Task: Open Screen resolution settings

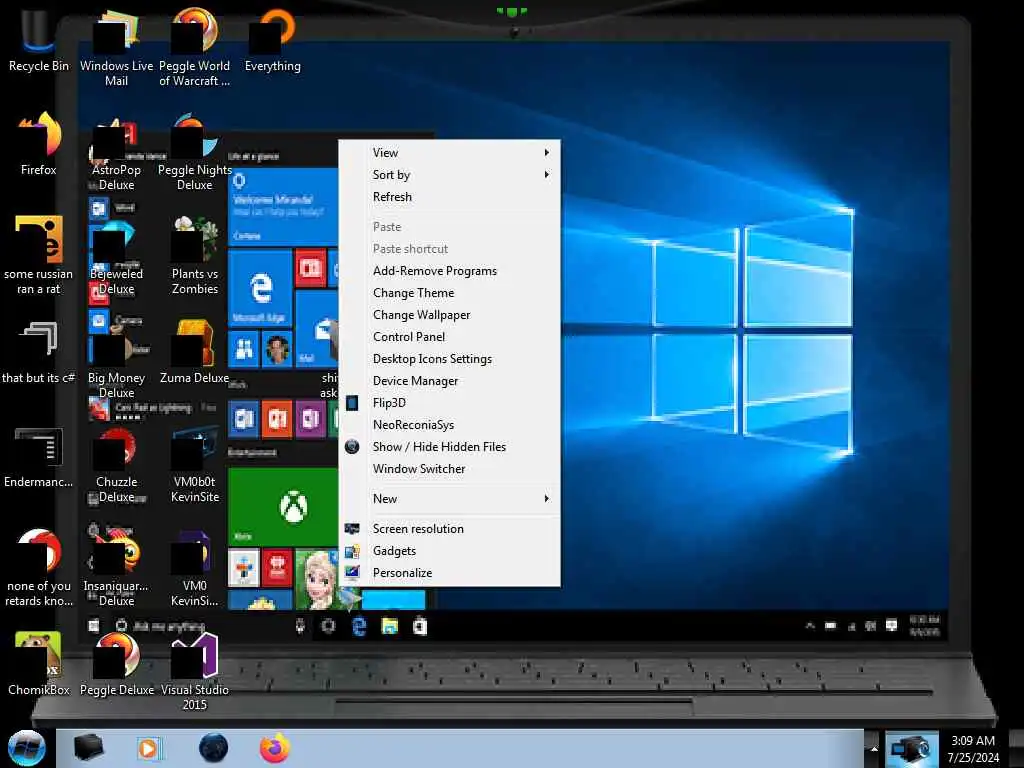Action: [449, 529]
